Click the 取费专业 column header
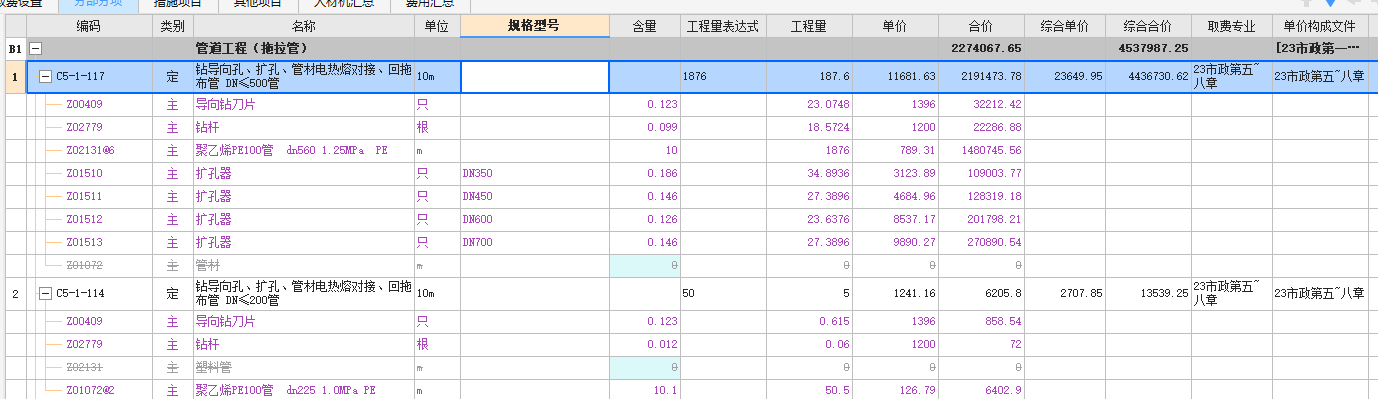Image resolution: width=1378 pixels, height=399 pixels. 1231,27
